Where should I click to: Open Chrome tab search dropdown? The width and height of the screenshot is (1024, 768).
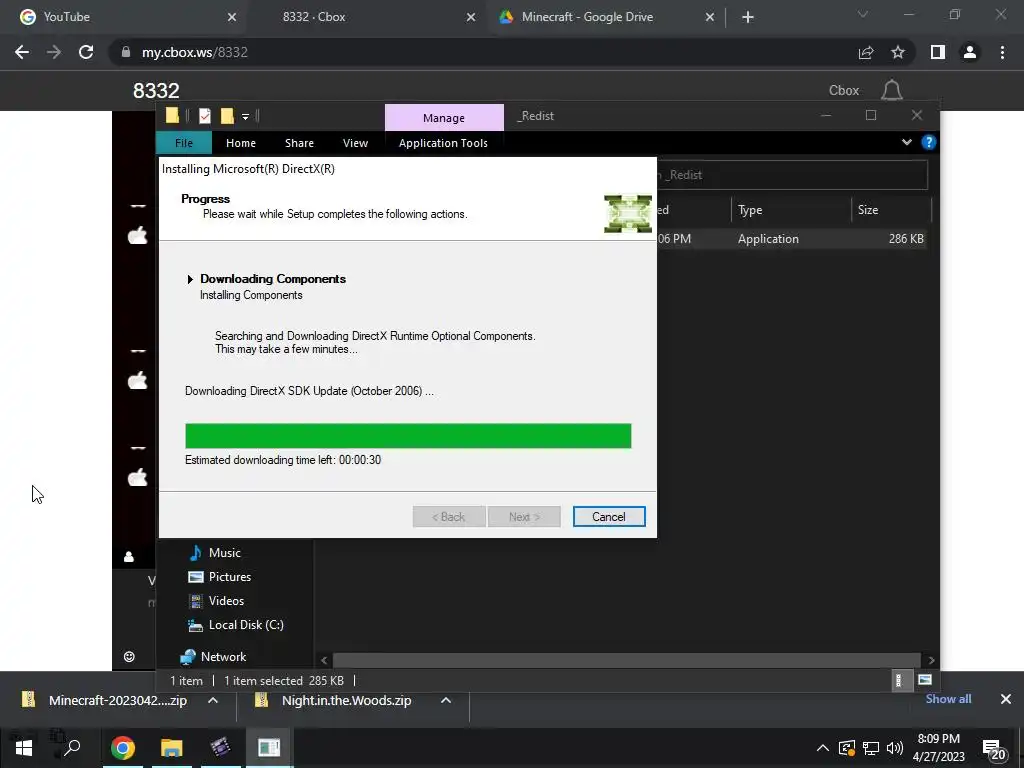tap(863, 14)
